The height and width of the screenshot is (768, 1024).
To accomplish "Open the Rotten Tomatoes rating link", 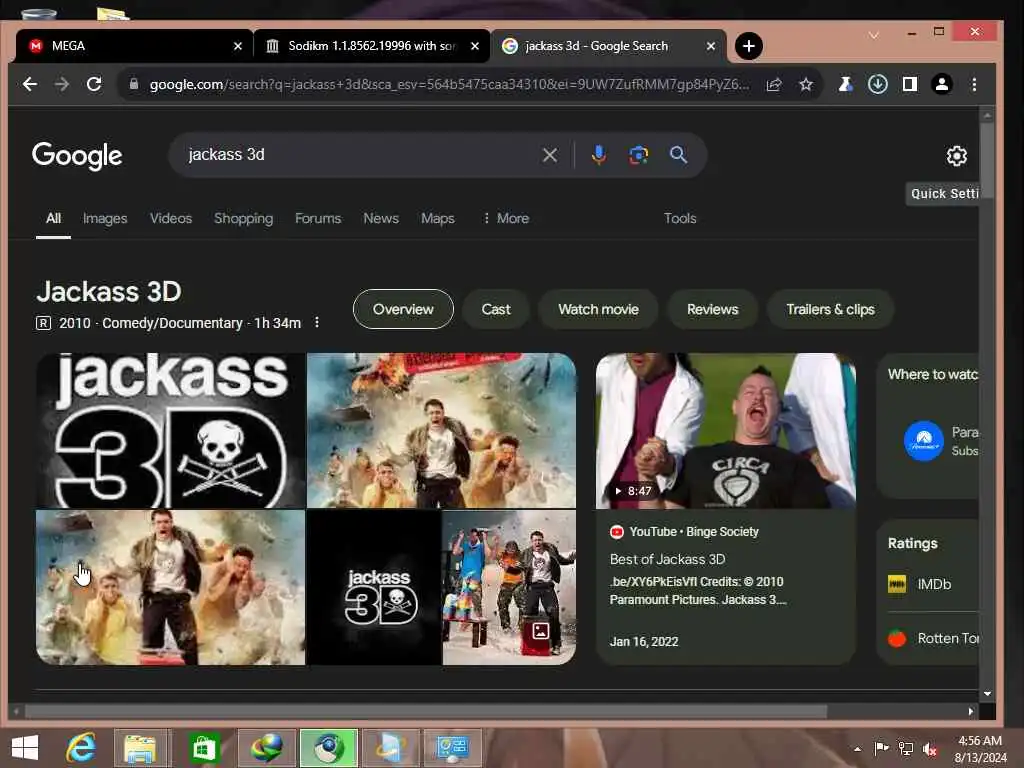I will tap(933, 639).
